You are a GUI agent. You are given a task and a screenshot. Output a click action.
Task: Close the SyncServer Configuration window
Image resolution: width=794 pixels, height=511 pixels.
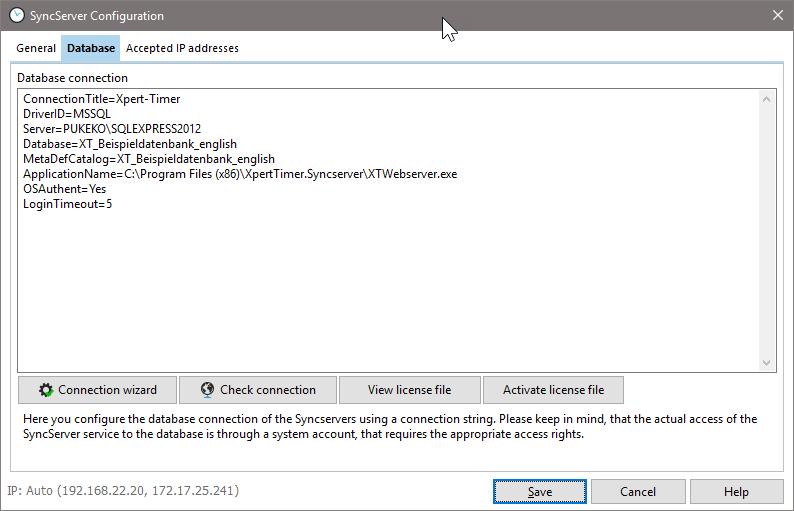778,15
